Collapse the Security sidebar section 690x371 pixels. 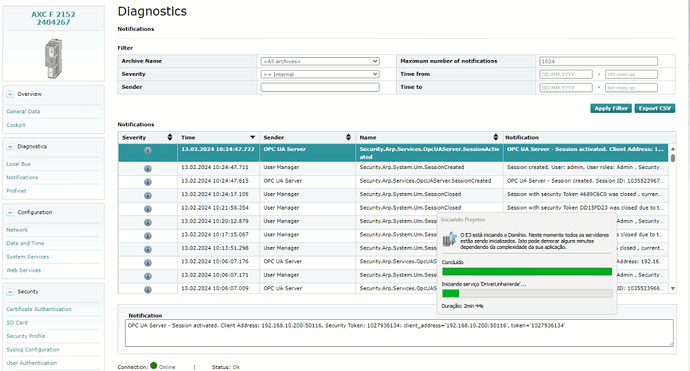pos(10,292)
